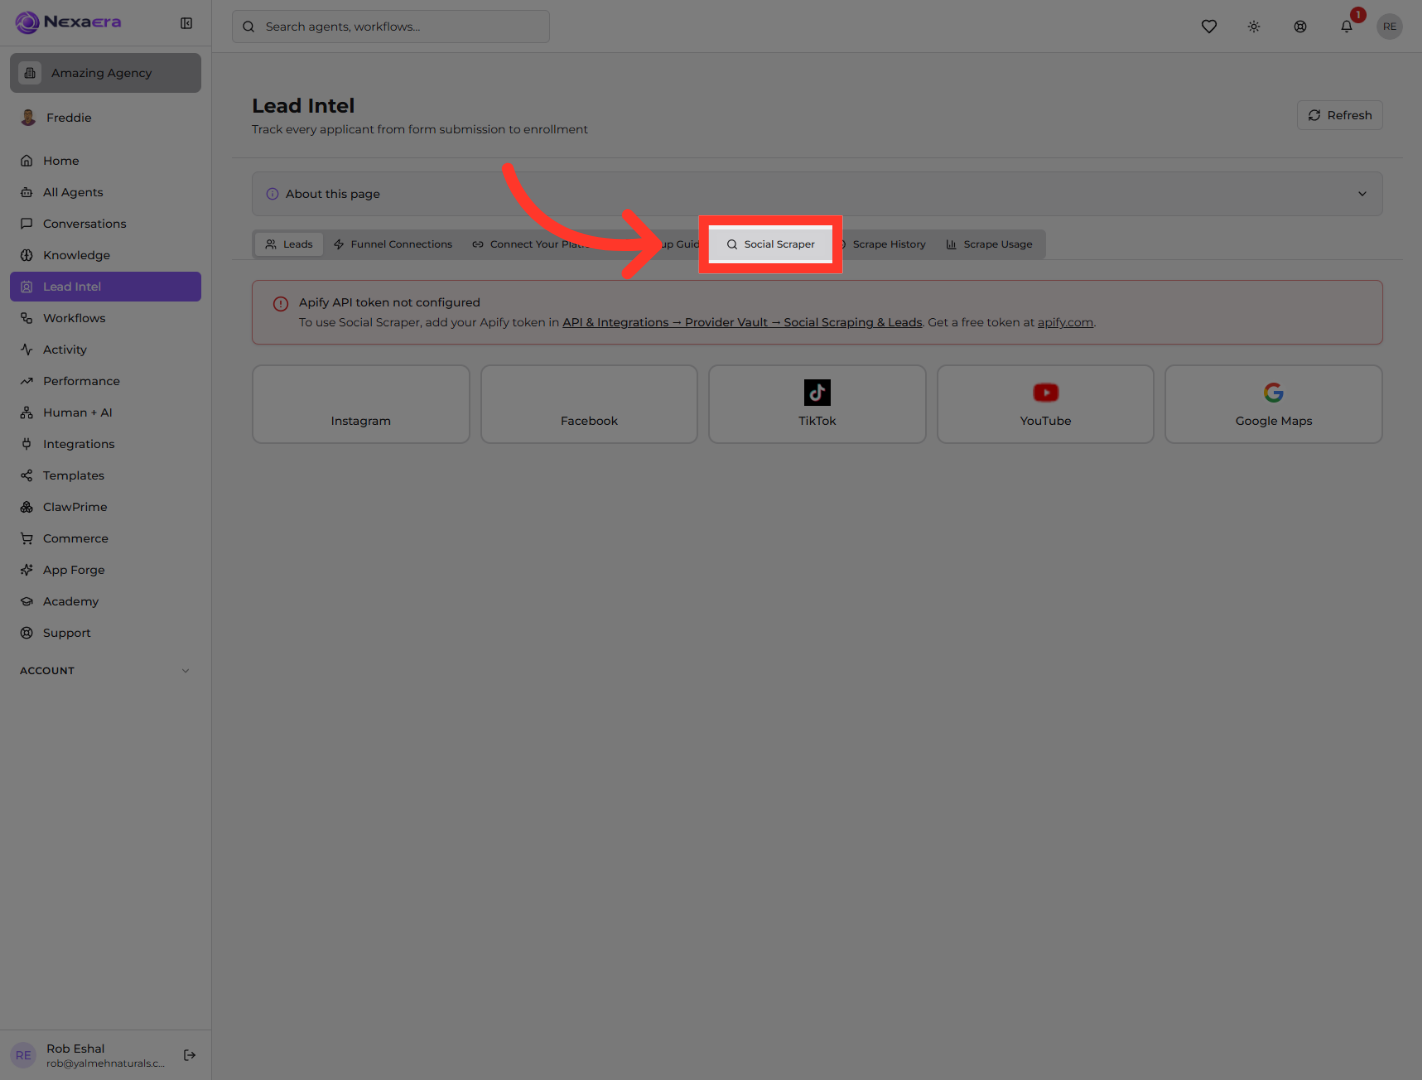Click the Support lifebuoy icon in sidebar
This screenshot has width=1422, height=1080.
click(27, 633)
